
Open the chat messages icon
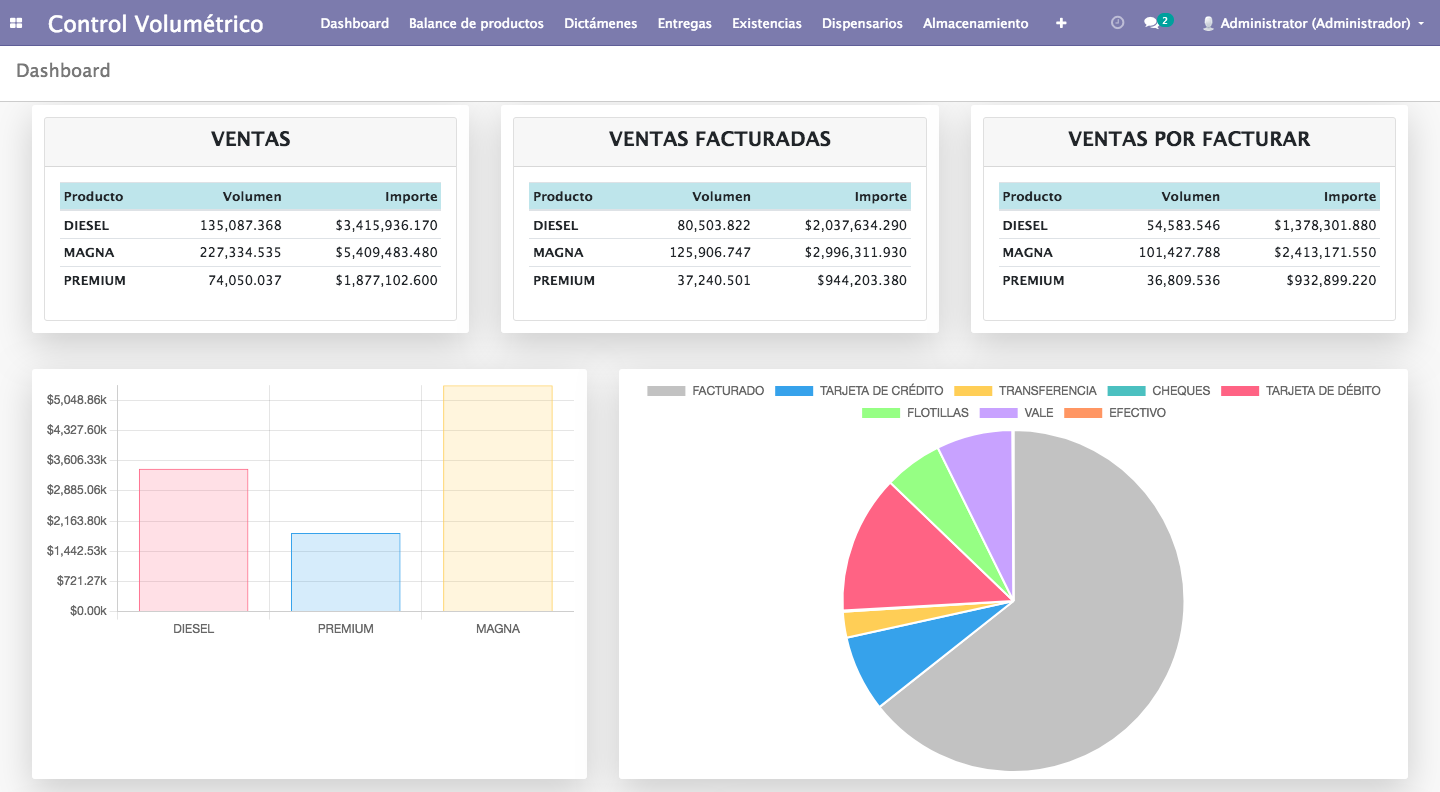[x=1152, y=23]
